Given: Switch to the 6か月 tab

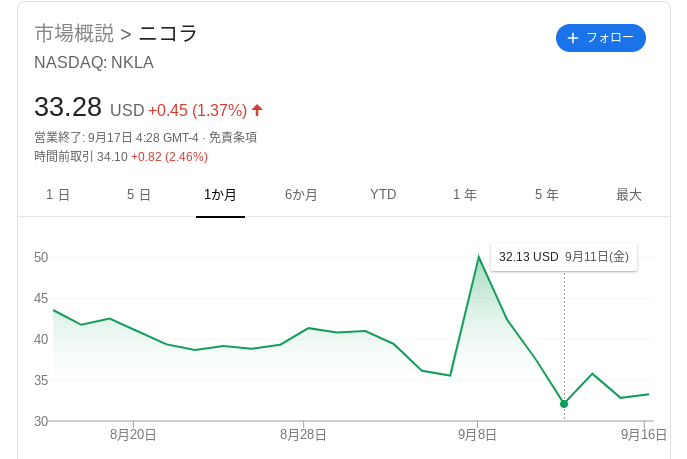Looking at the screenshot, I should [301, 194].
